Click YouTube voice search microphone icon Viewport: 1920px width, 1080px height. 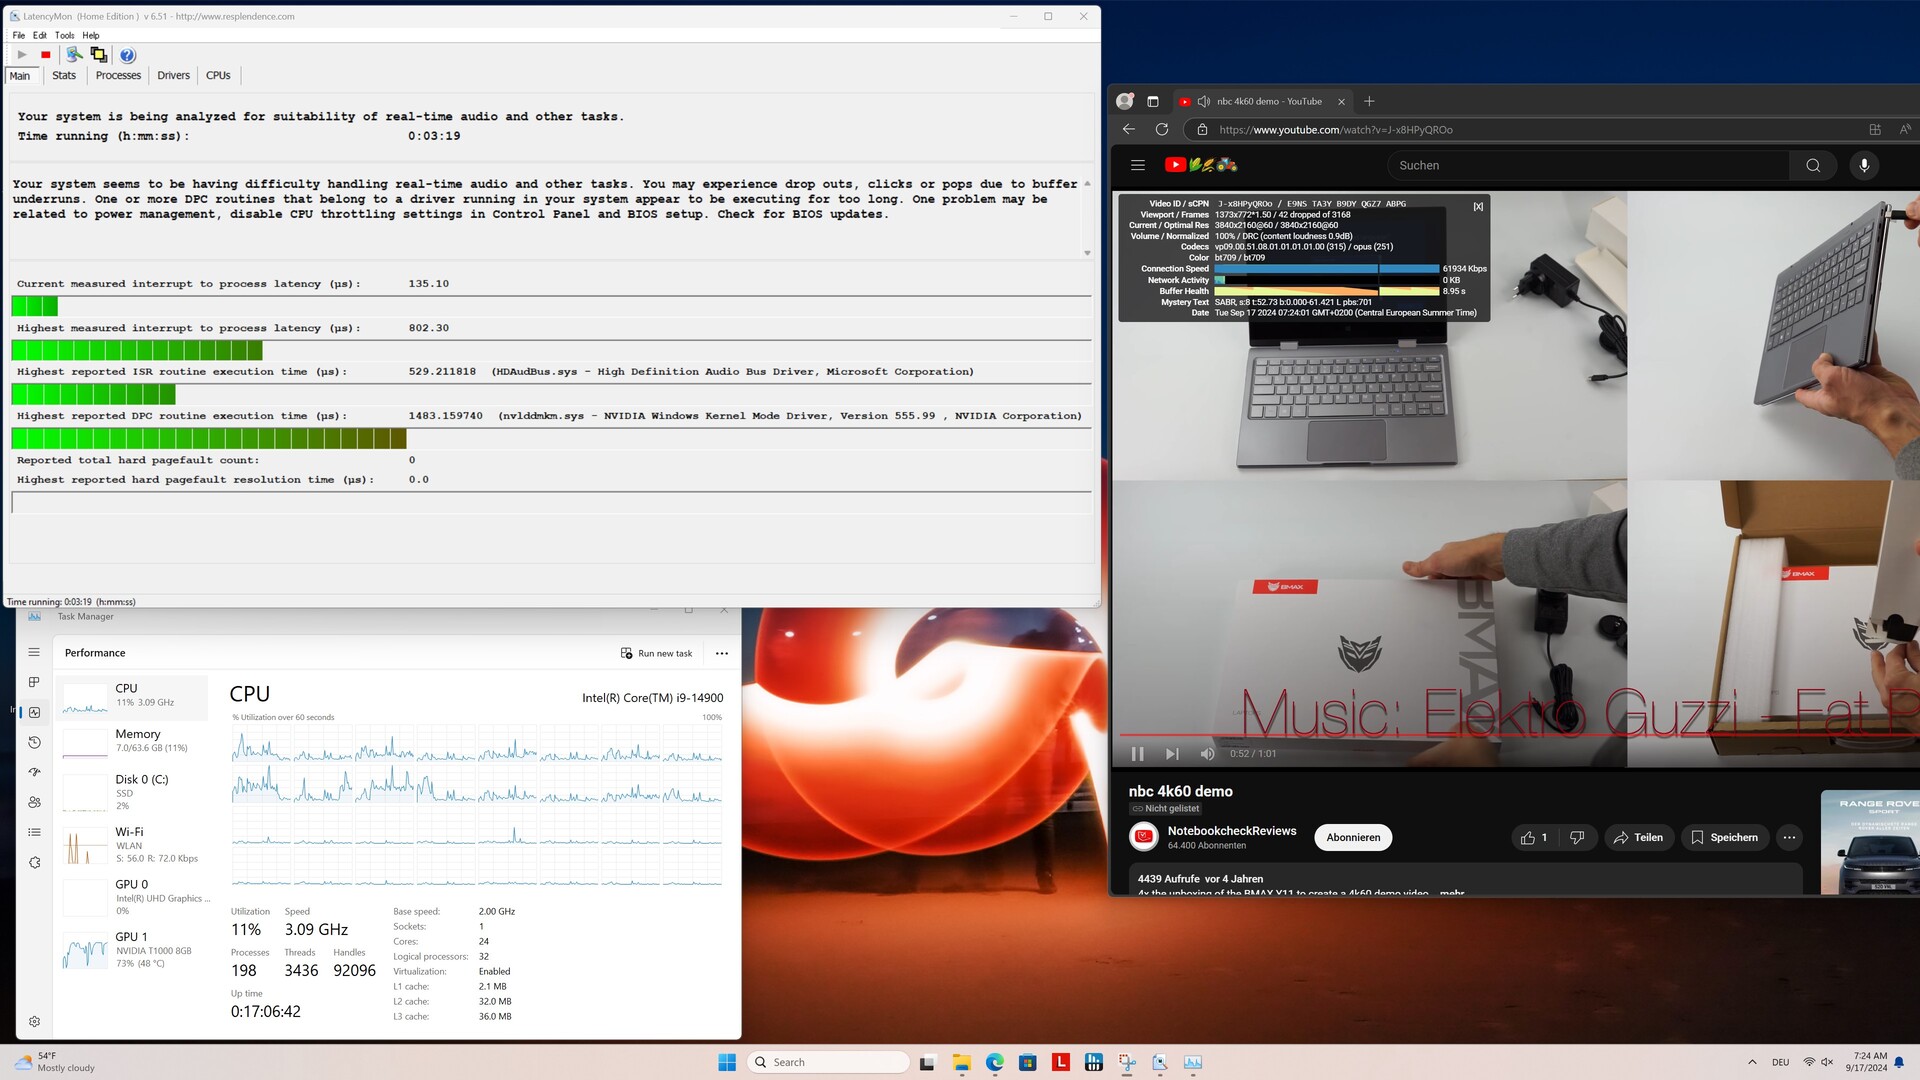[1864, 165]
